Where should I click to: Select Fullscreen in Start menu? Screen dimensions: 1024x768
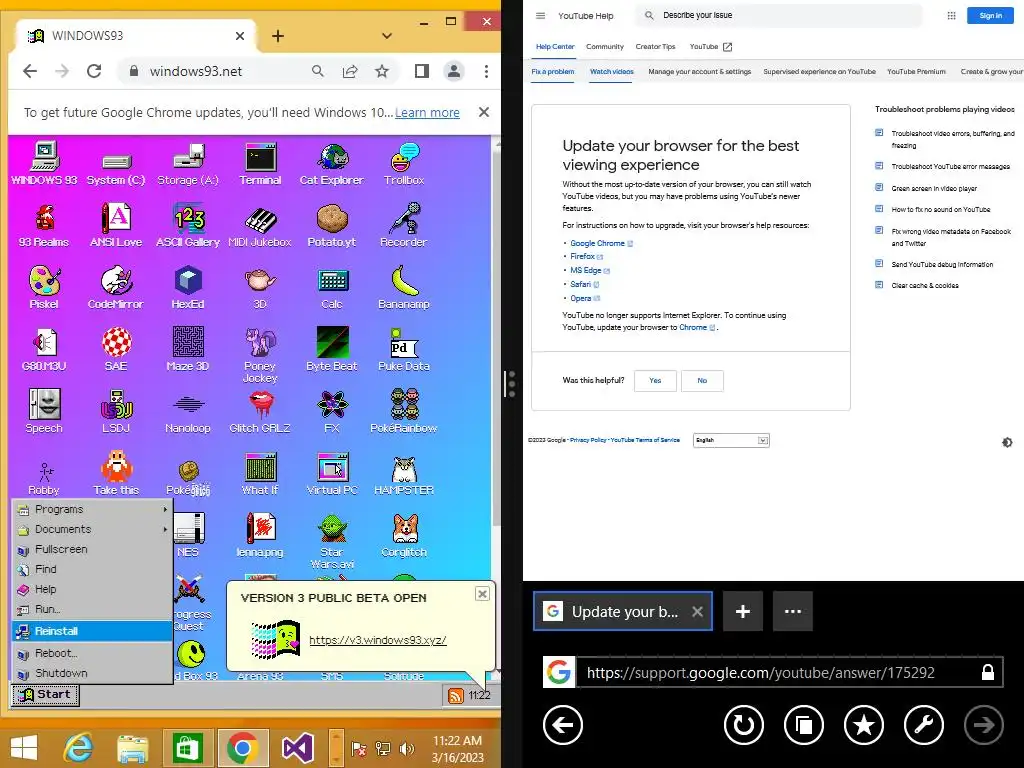[93, 550]
